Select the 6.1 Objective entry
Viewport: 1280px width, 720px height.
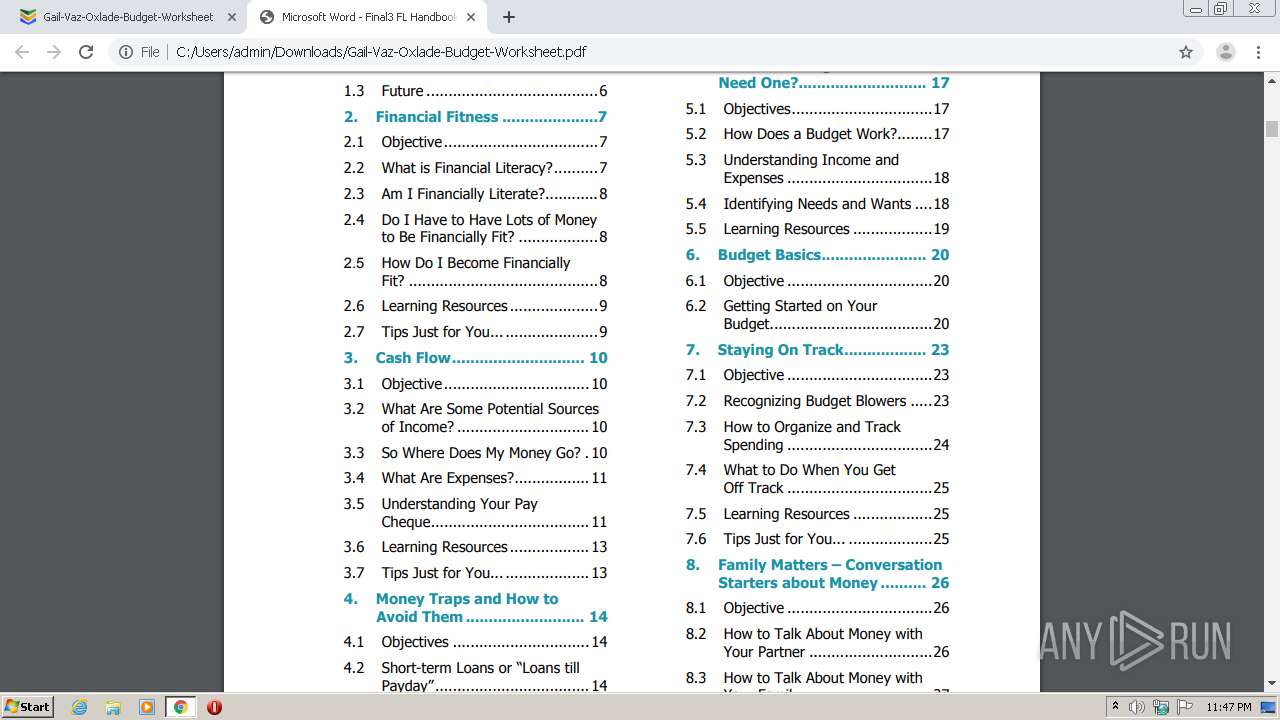[x=817, y=281]
